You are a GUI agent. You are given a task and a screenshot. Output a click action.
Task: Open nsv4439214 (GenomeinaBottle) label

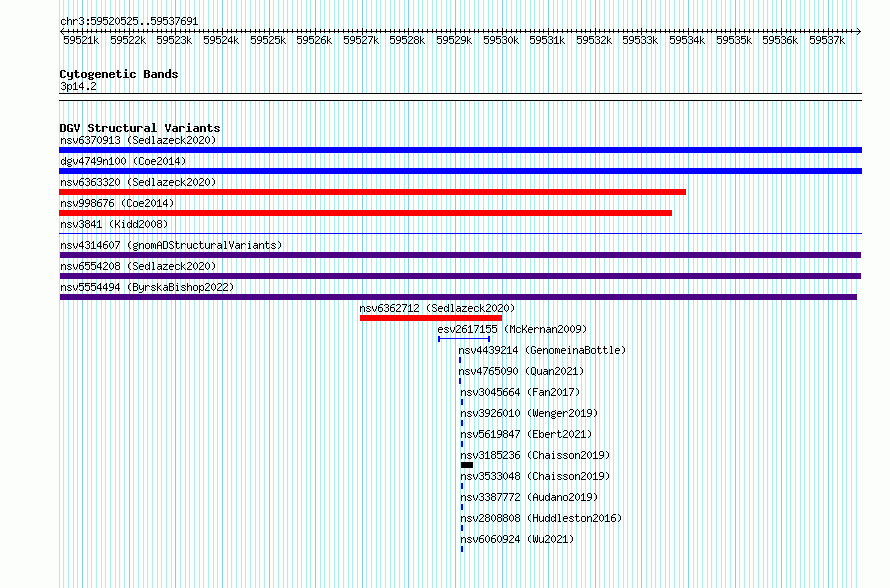click(x=542, y=350)
